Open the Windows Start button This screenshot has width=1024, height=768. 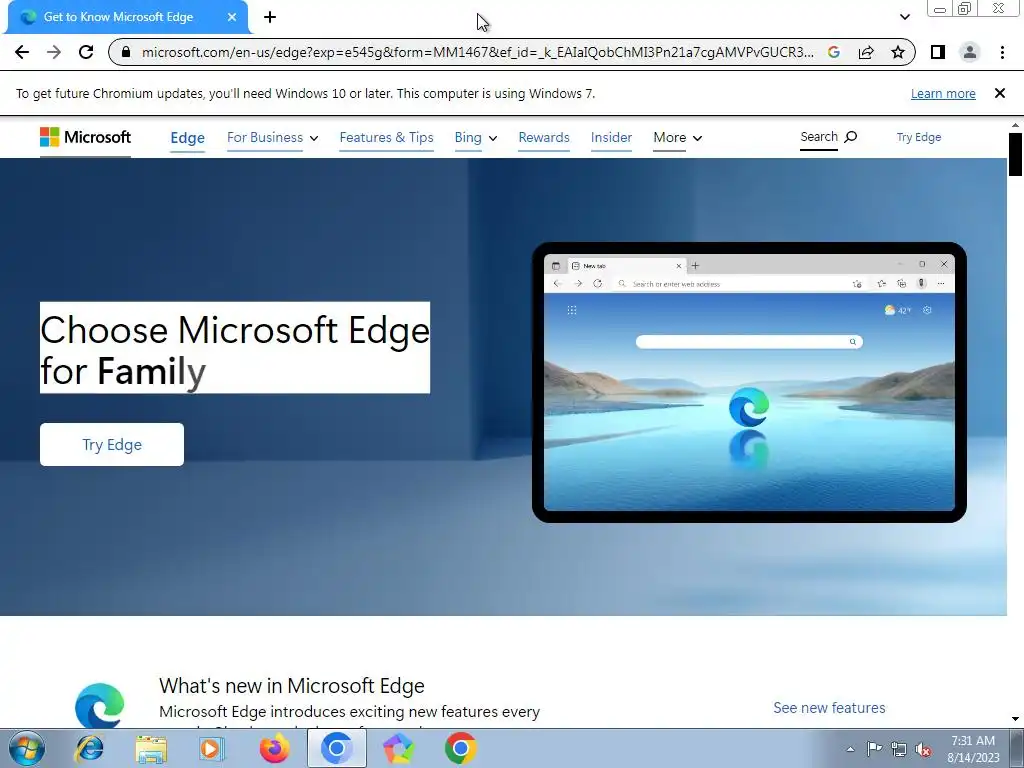(x=27, y=748)
